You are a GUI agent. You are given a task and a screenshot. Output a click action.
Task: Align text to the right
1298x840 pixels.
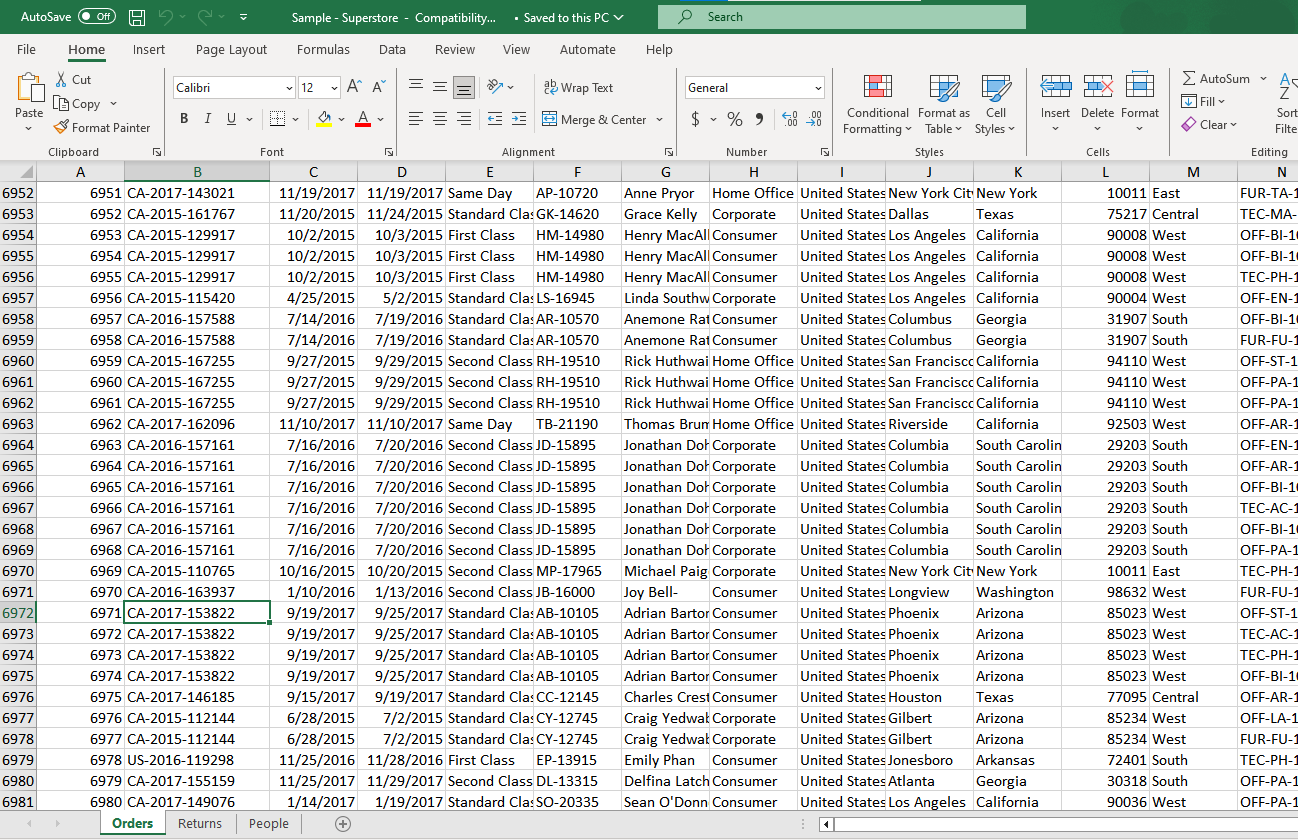[x=464, y=119]
